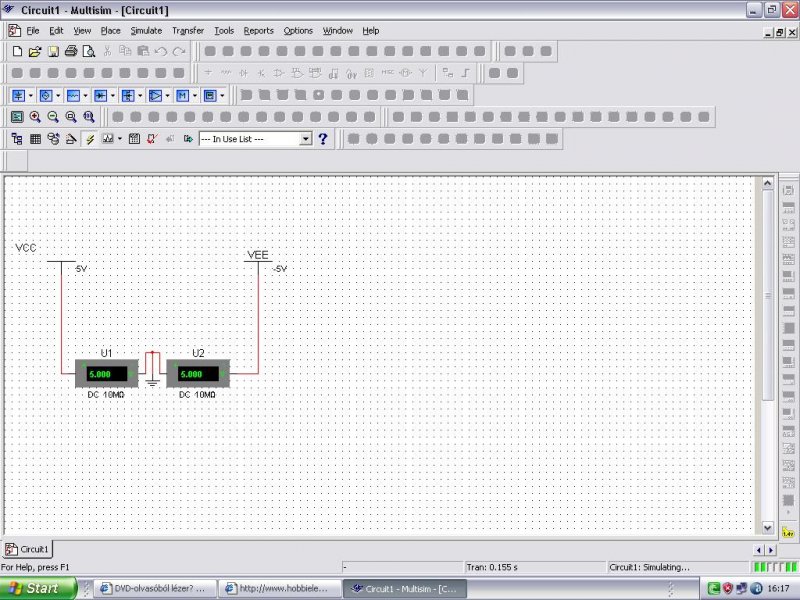Image resolution: width=800 pixels, height=600 pixels.
Task: Zoom to selected area
Action: [71, 117]
